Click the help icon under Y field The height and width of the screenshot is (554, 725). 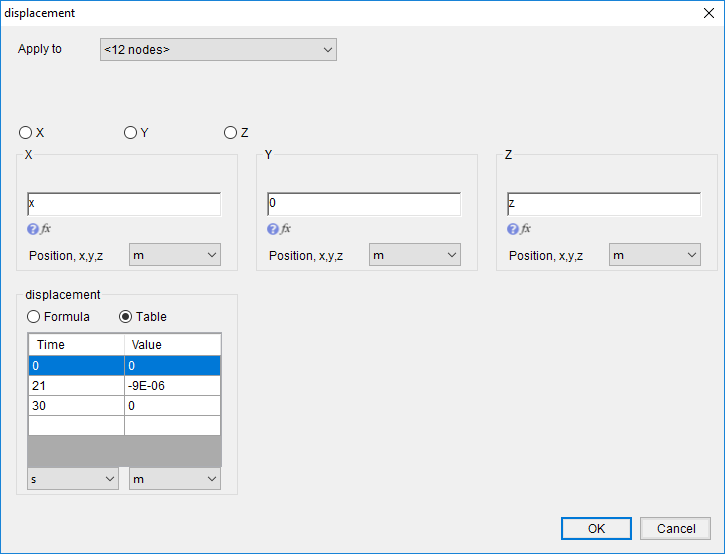273,229
